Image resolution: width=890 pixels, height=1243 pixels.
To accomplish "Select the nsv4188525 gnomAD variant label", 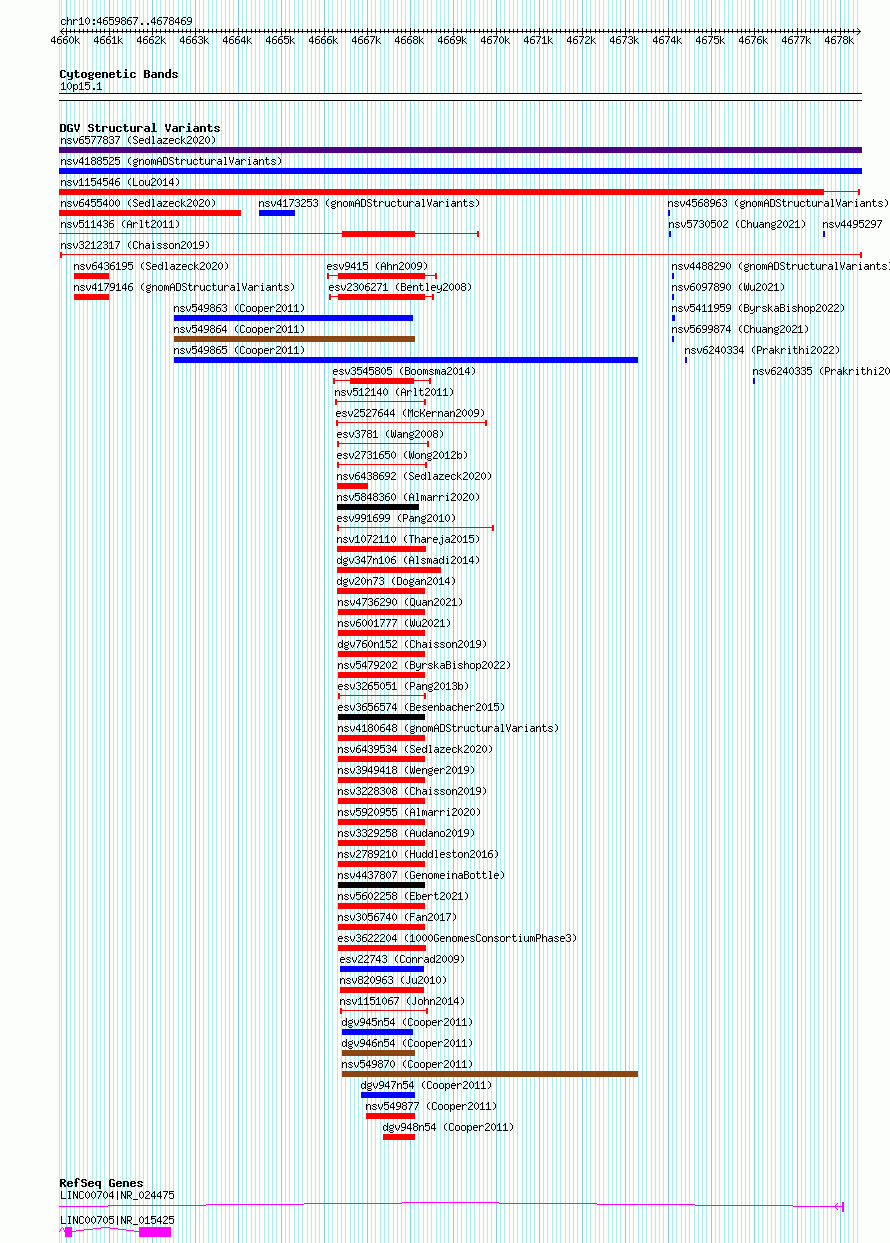I will [171, 161].
